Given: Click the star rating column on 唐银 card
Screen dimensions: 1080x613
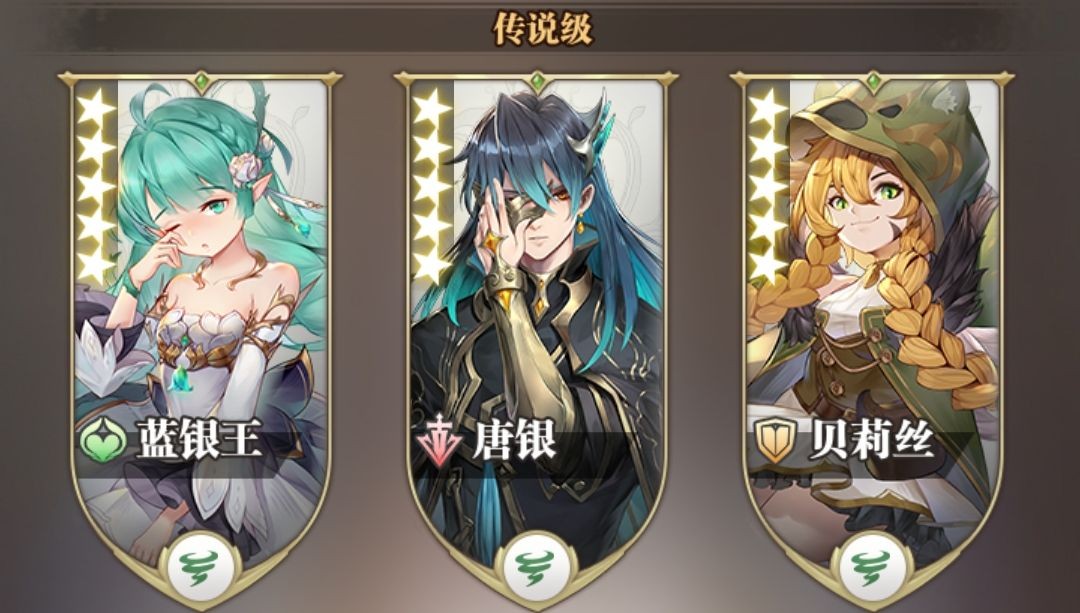Looking at the screenshot, I should (x=432, y=186).
